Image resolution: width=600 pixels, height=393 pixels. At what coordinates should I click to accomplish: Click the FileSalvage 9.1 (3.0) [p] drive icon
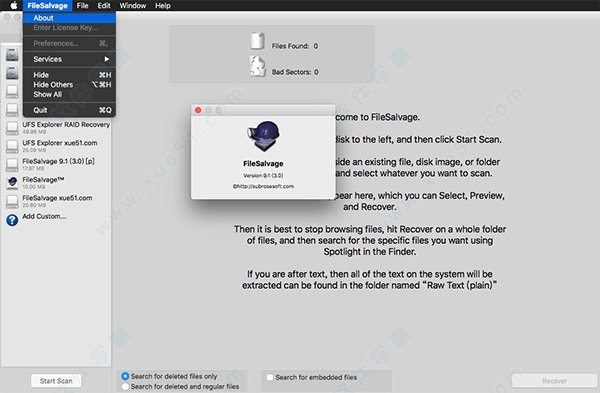point(12,165)
